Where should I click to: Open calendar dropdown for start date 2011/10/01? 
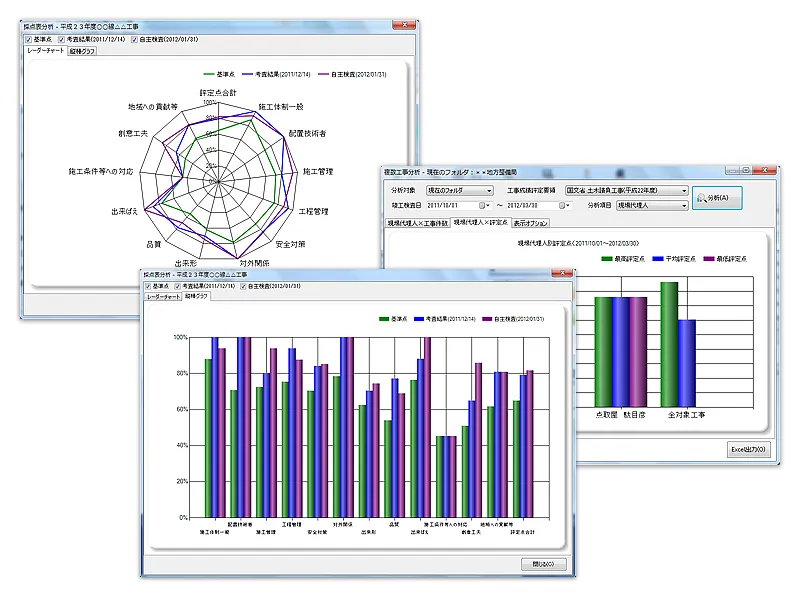(484, 205)
